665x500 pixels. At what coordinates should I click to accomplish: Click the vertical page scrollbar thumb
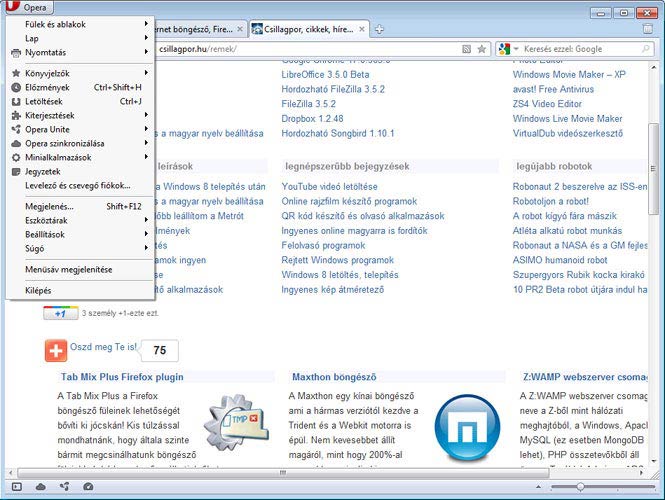[653, 168]
